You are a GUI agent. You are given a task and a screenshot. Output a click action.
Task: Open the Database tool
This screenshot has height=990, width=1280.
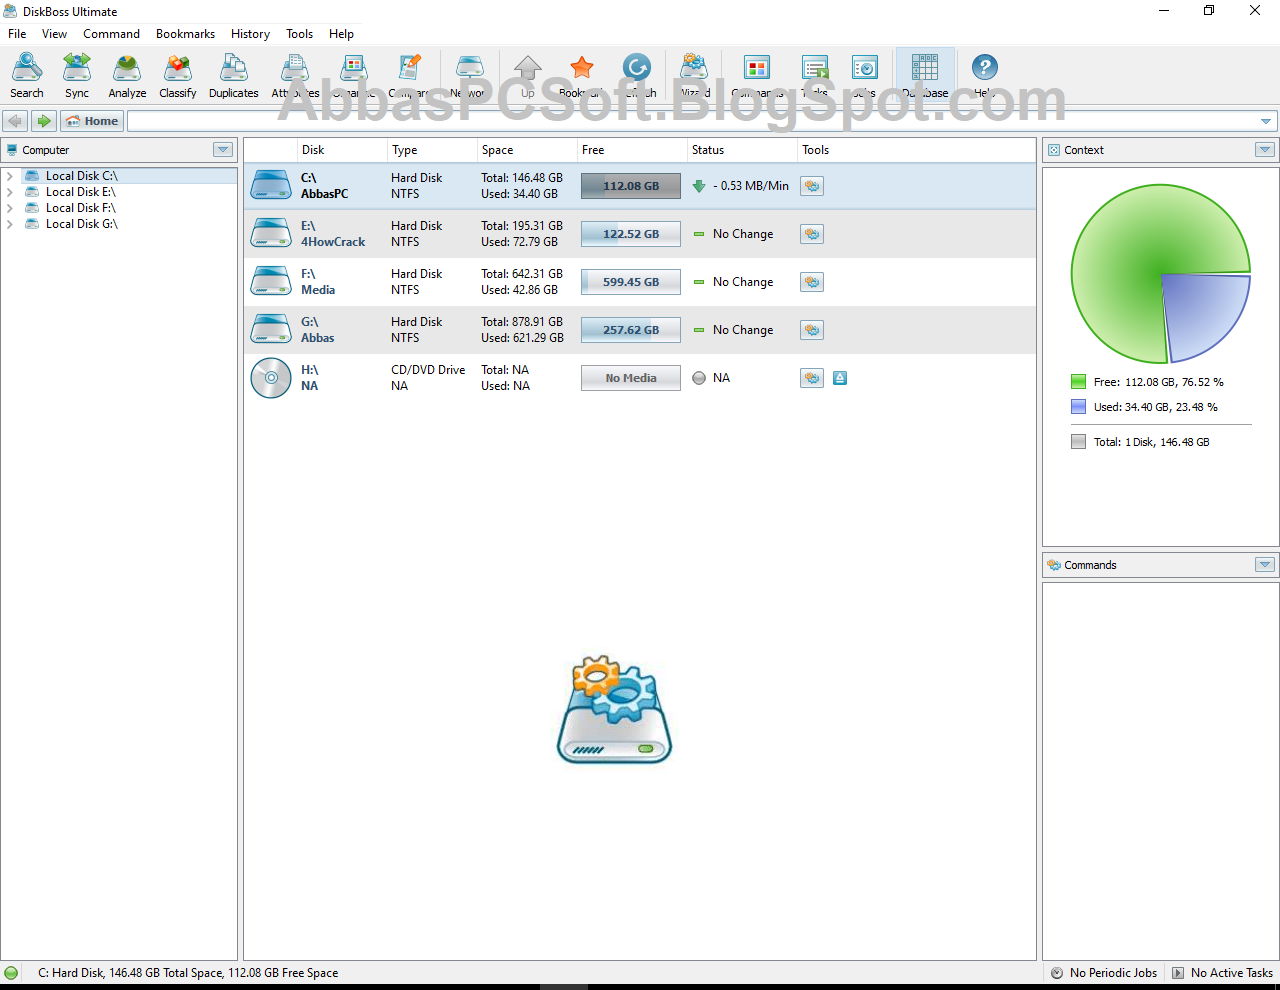pyautogui.click(x=925, y=76)
